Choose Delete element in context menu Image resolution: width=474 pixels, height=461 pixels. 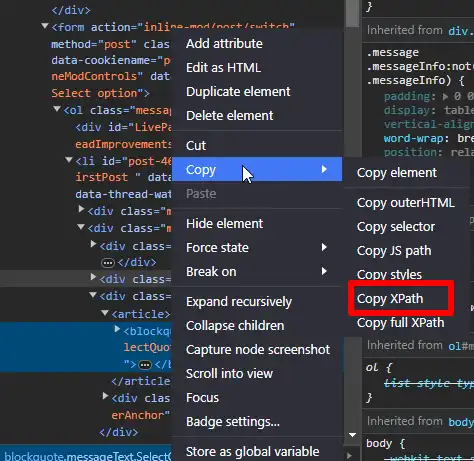pyautogui.click(x=229, y=116)
